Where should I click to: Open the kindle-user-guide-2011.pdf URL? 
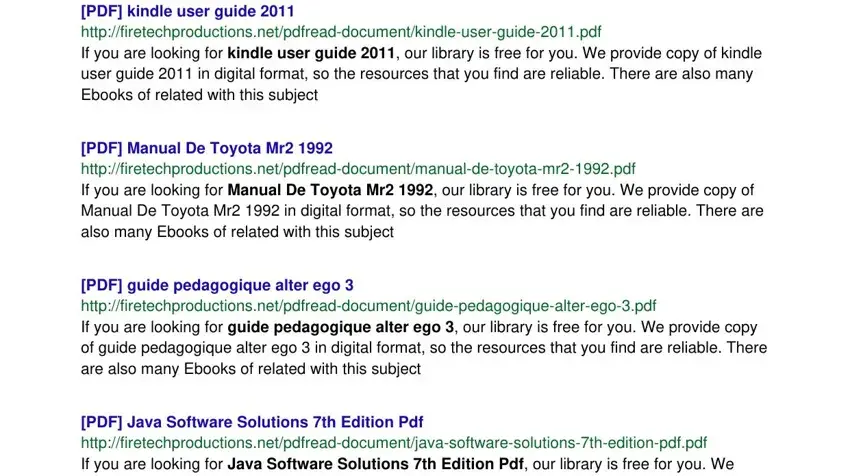tap(341, 32)
